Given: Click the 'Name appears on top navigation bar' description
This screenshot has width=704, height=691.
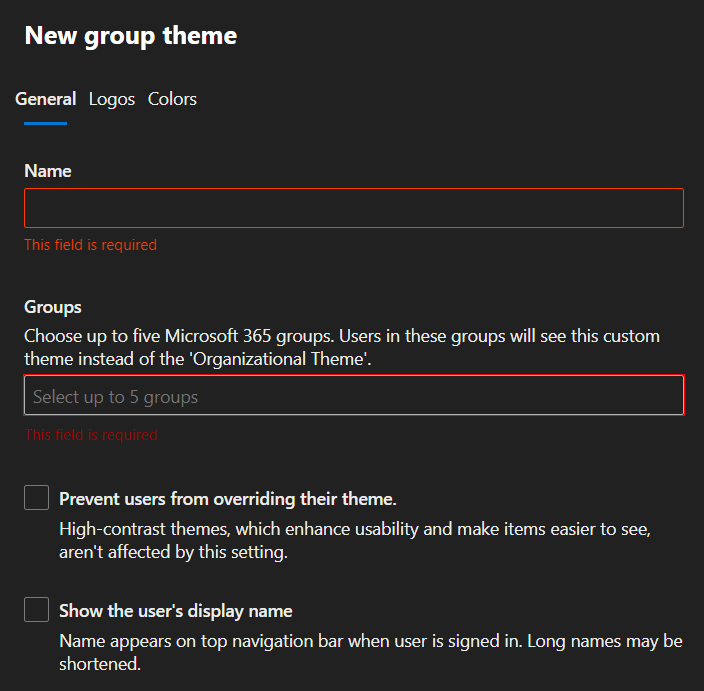Looking at the screenshot, I should 370,640.
